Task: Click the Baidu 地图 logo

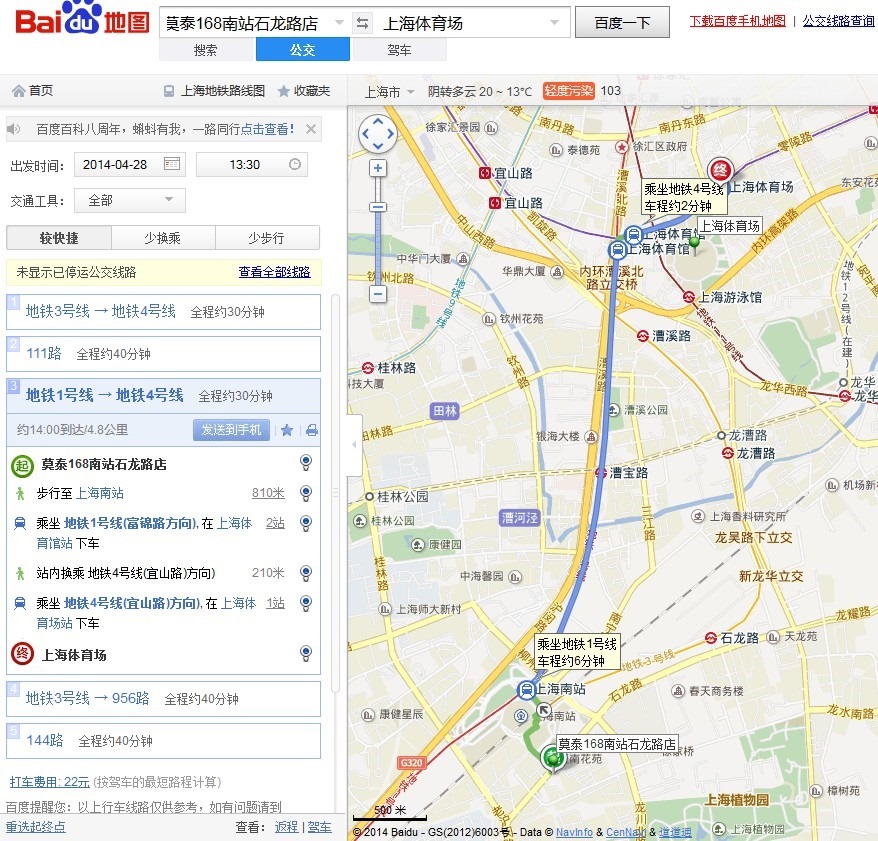Action: point(82,20)
